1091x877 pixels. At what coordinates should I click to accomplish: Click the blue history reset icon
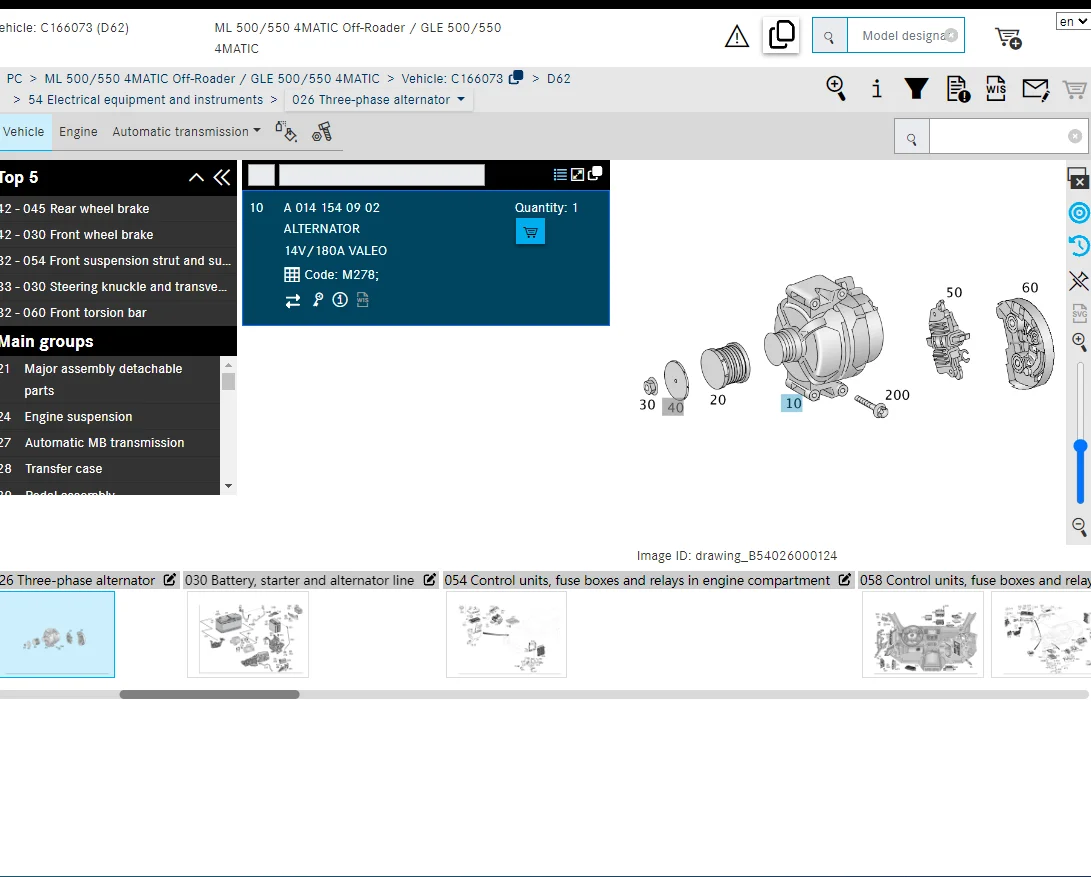click(x=1079, y=246)
